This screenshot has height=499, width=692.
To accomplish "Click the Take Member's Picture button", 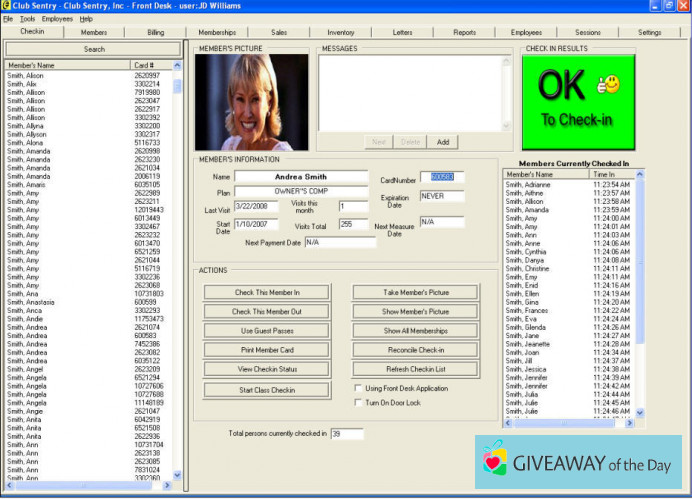I will tap(415, 292).
